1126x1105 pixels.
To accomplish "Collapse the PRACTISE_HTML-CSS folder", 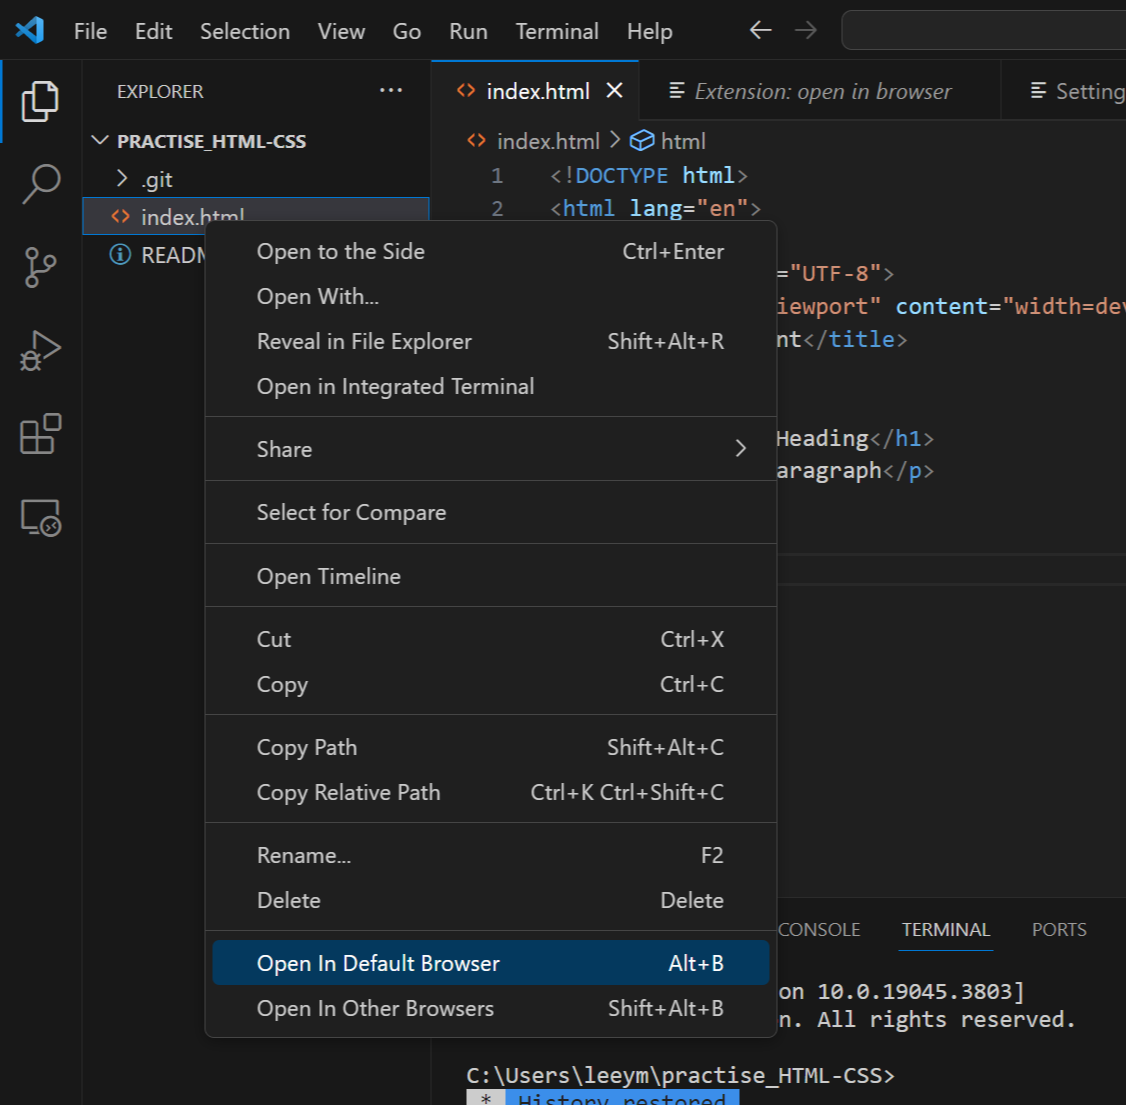I will click(99, 140).
